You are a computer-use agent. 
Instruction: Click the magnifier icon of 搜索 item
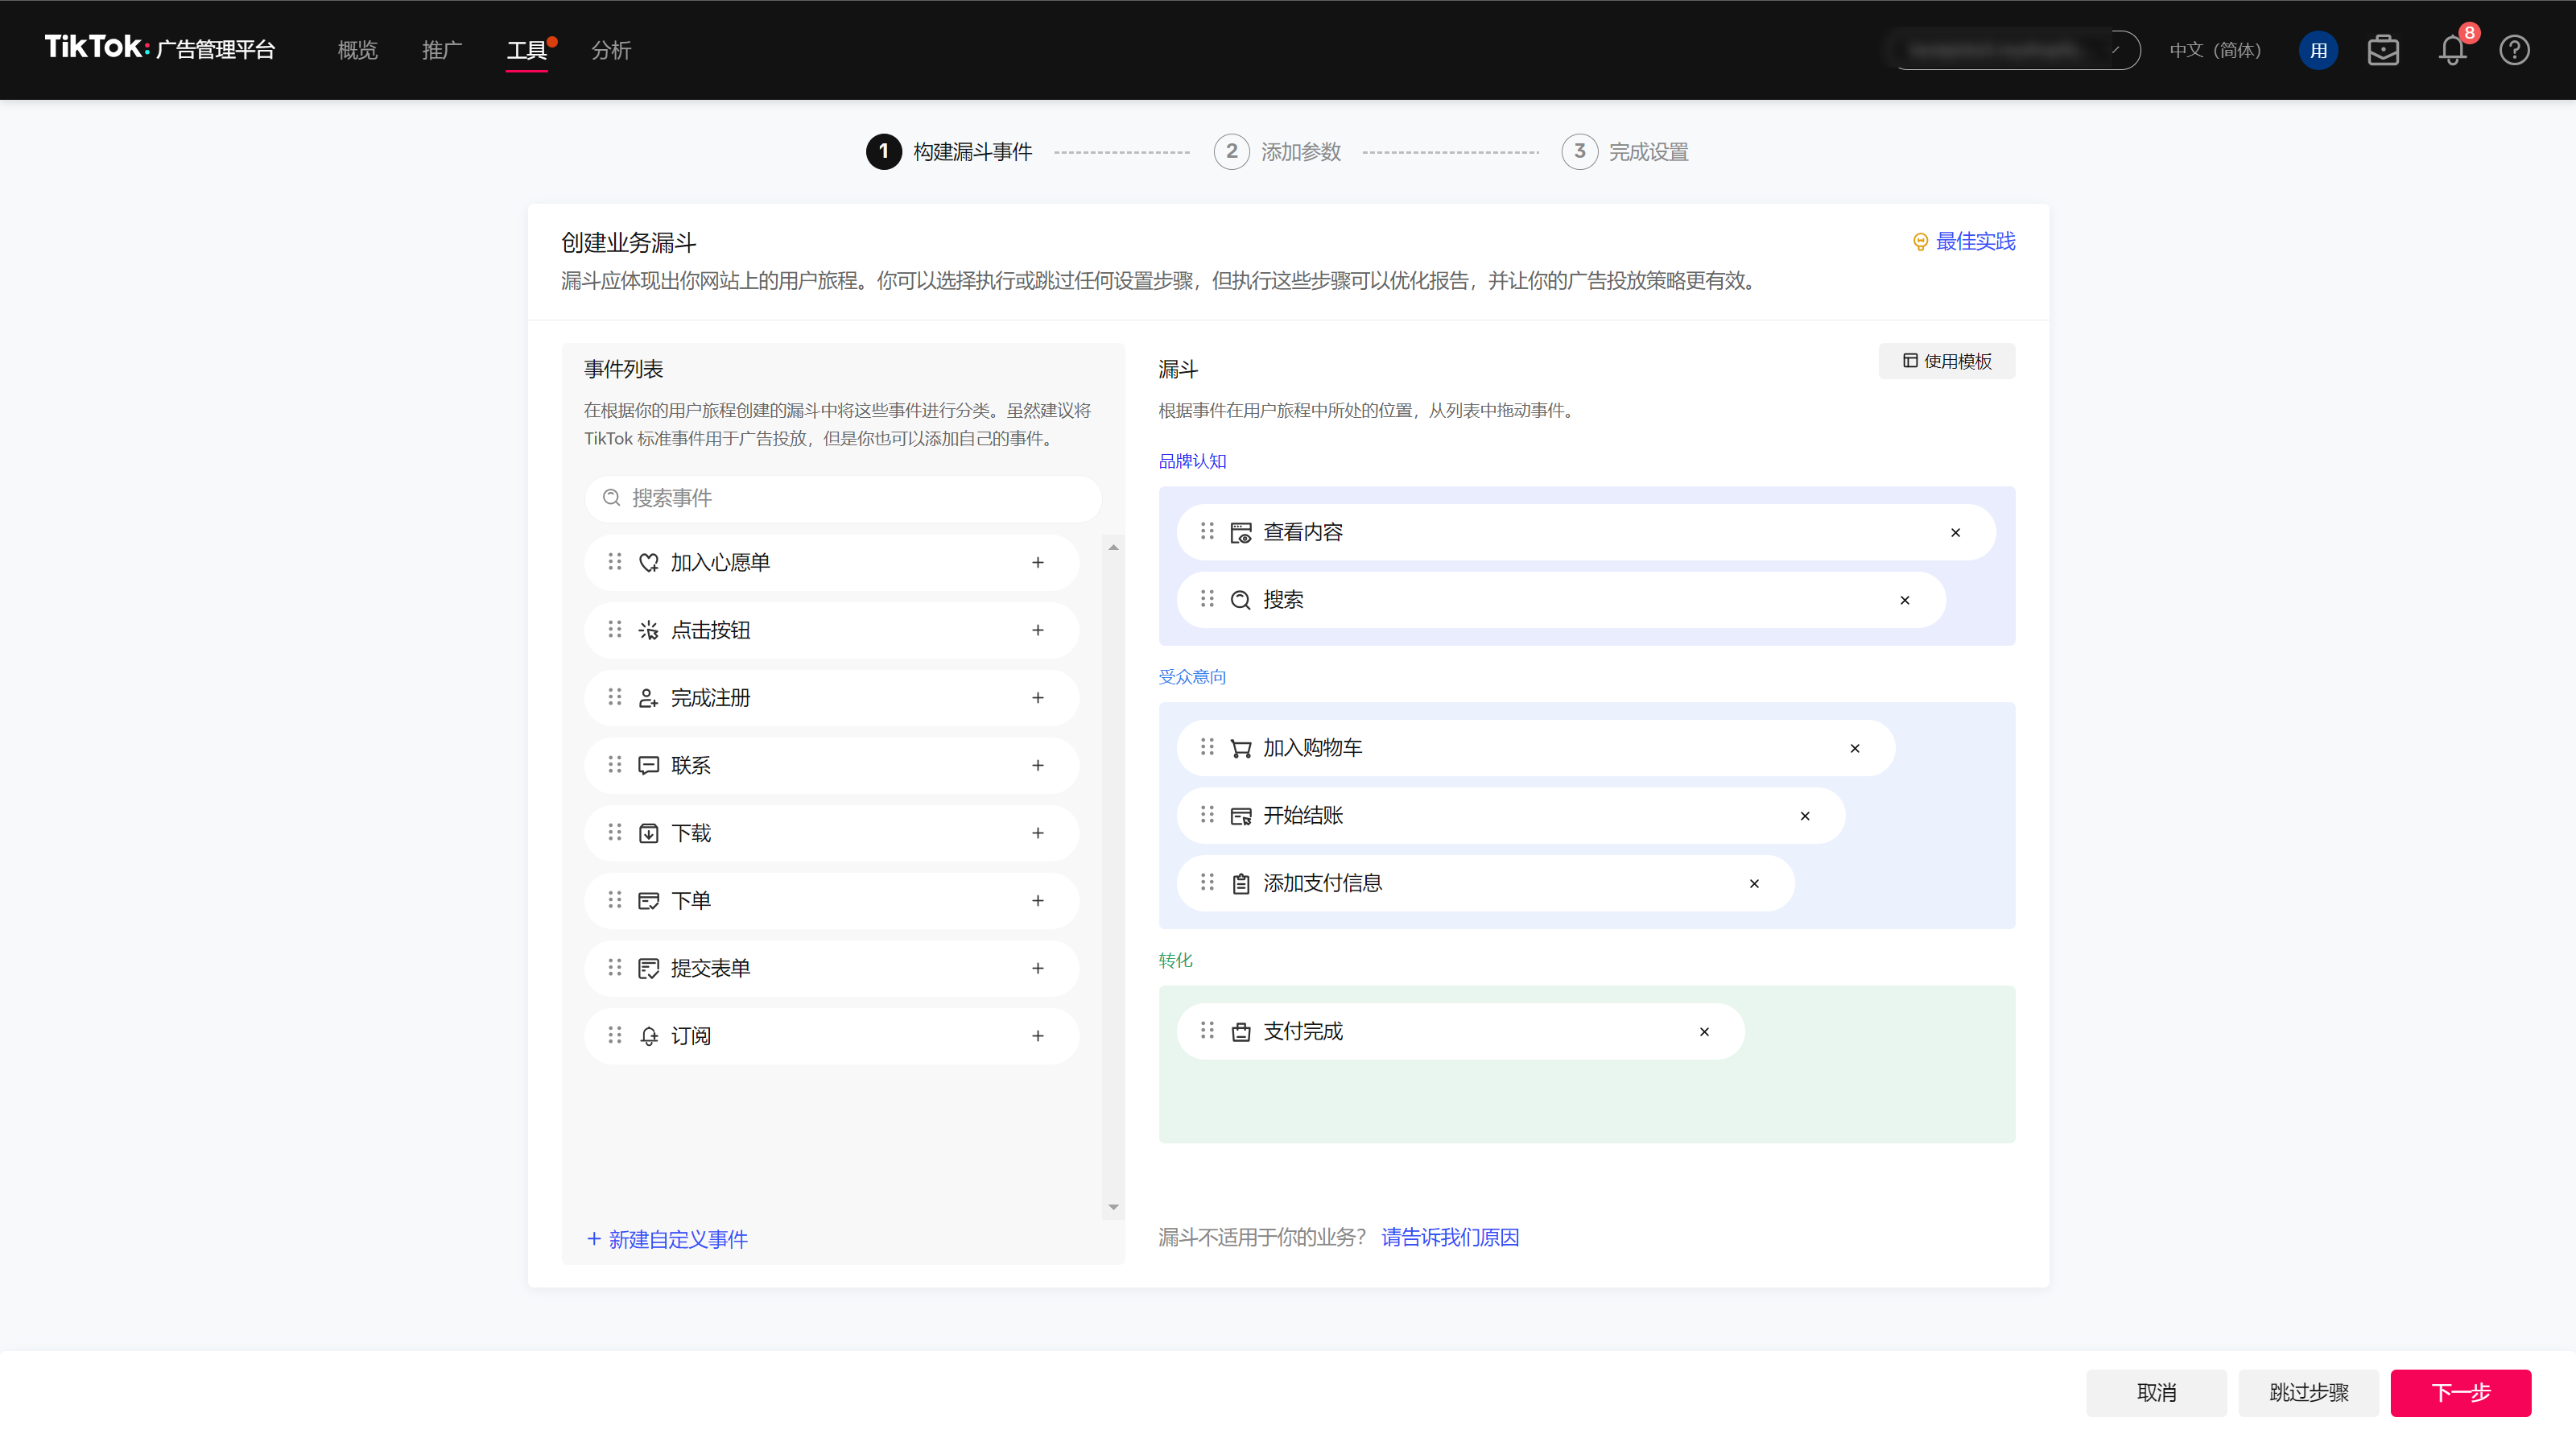tap(1241, 600)
